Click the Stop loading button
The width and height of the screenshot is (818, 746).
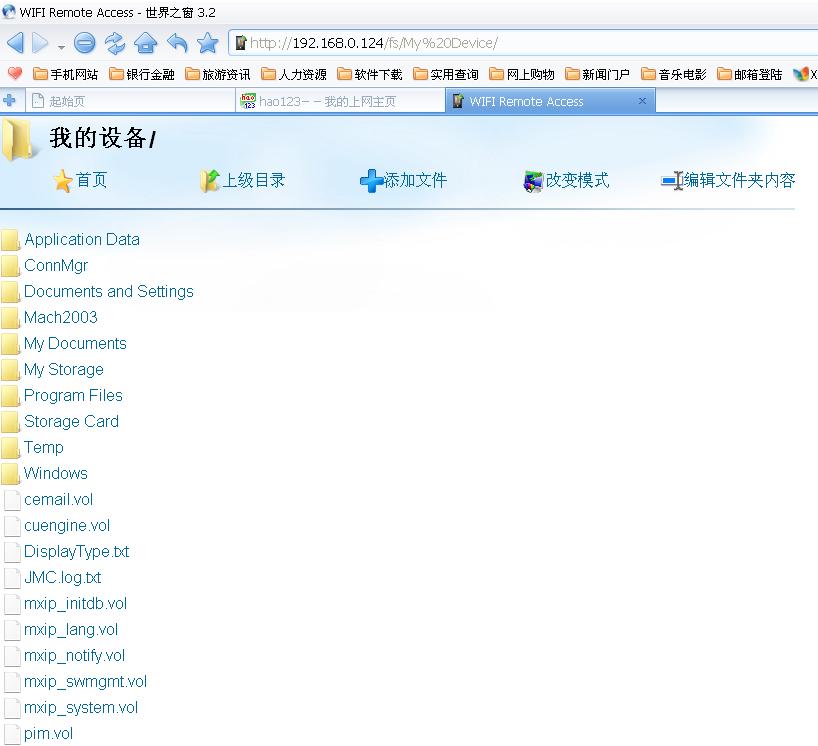click(85, 43)
